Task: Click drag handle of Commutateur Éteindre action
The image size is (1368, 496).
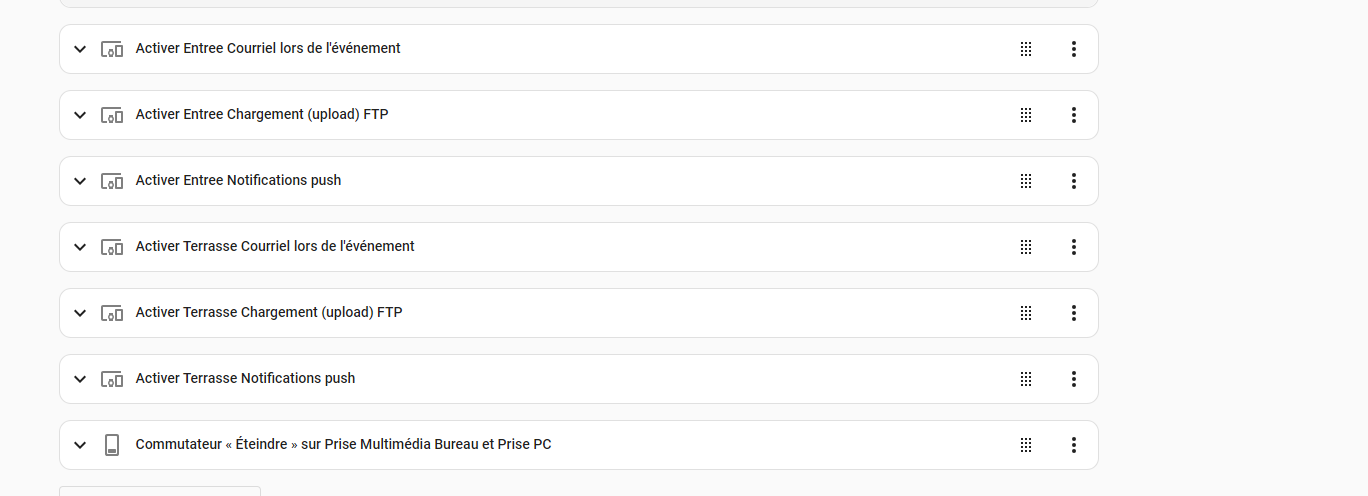Action: pos(1025,445)
